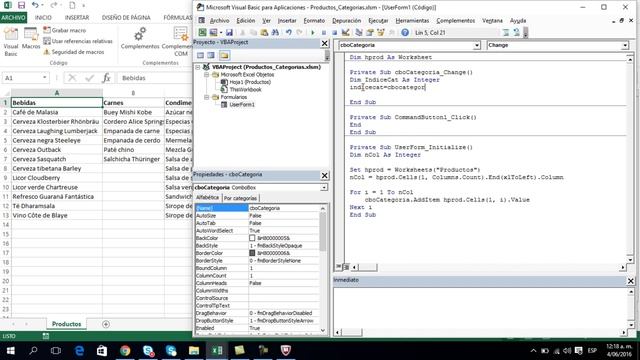
Task: Open Windows Start menu
Action: tap(11, 351)
